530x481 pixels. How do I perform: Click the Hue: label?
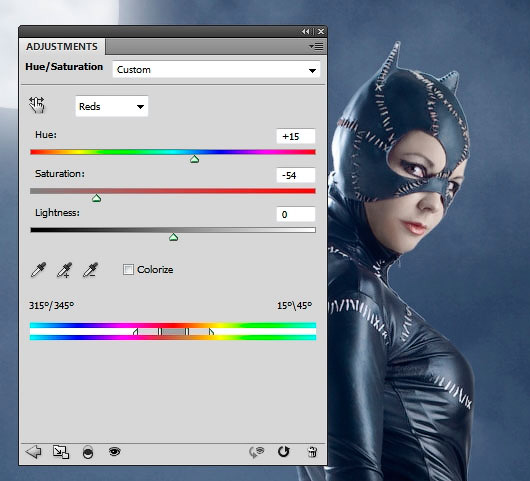46,135
